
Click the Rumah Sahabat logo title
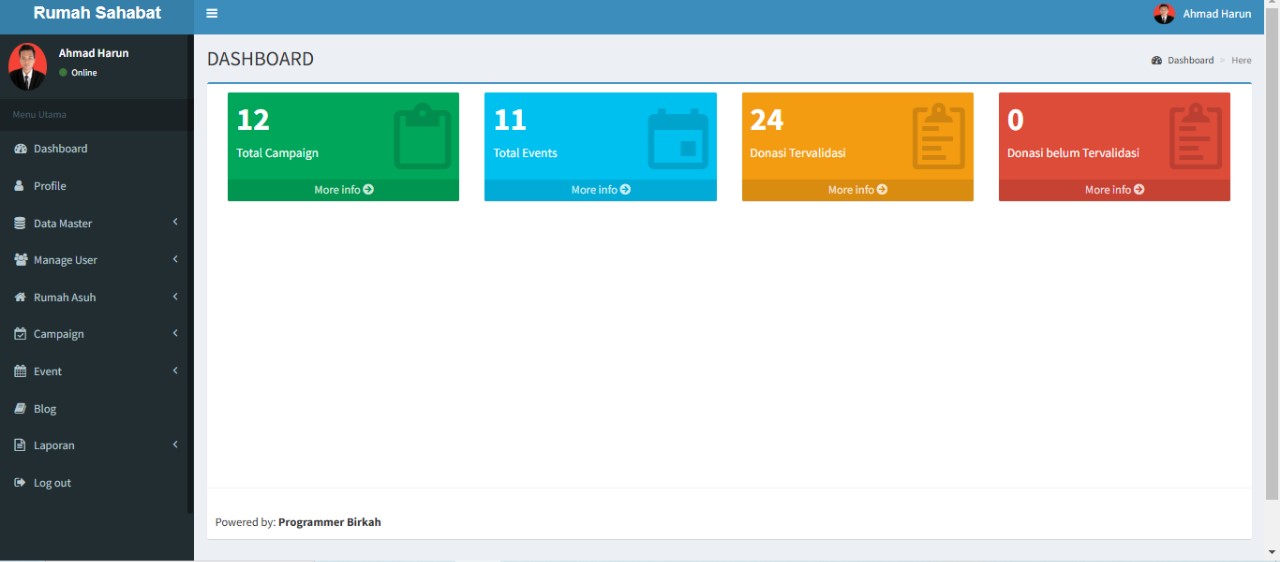point(97,14)
